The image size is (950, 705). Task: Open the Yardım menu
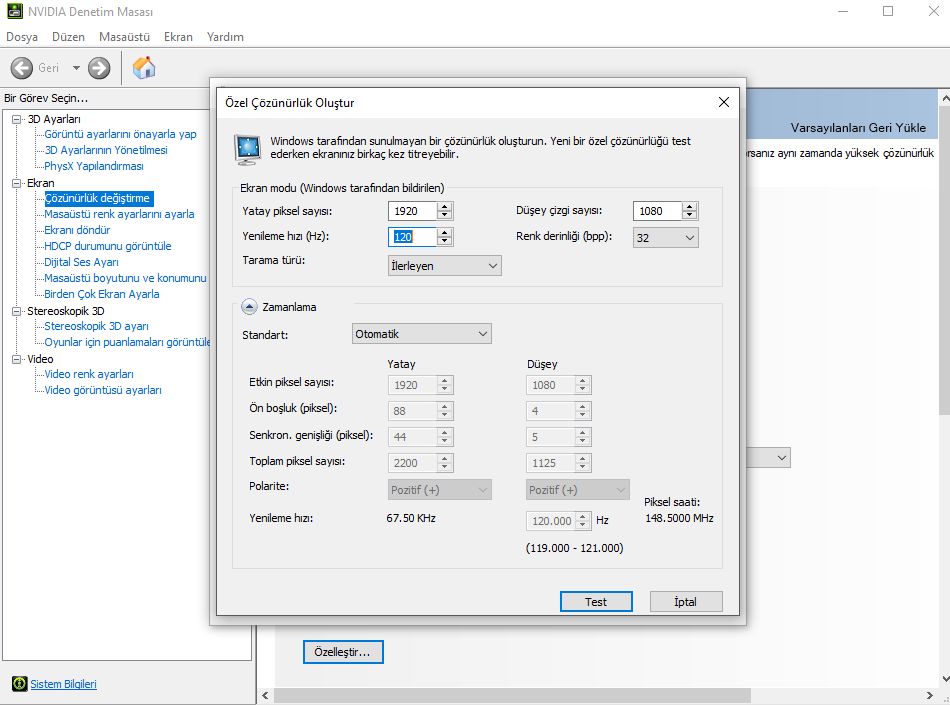(225, 37)
